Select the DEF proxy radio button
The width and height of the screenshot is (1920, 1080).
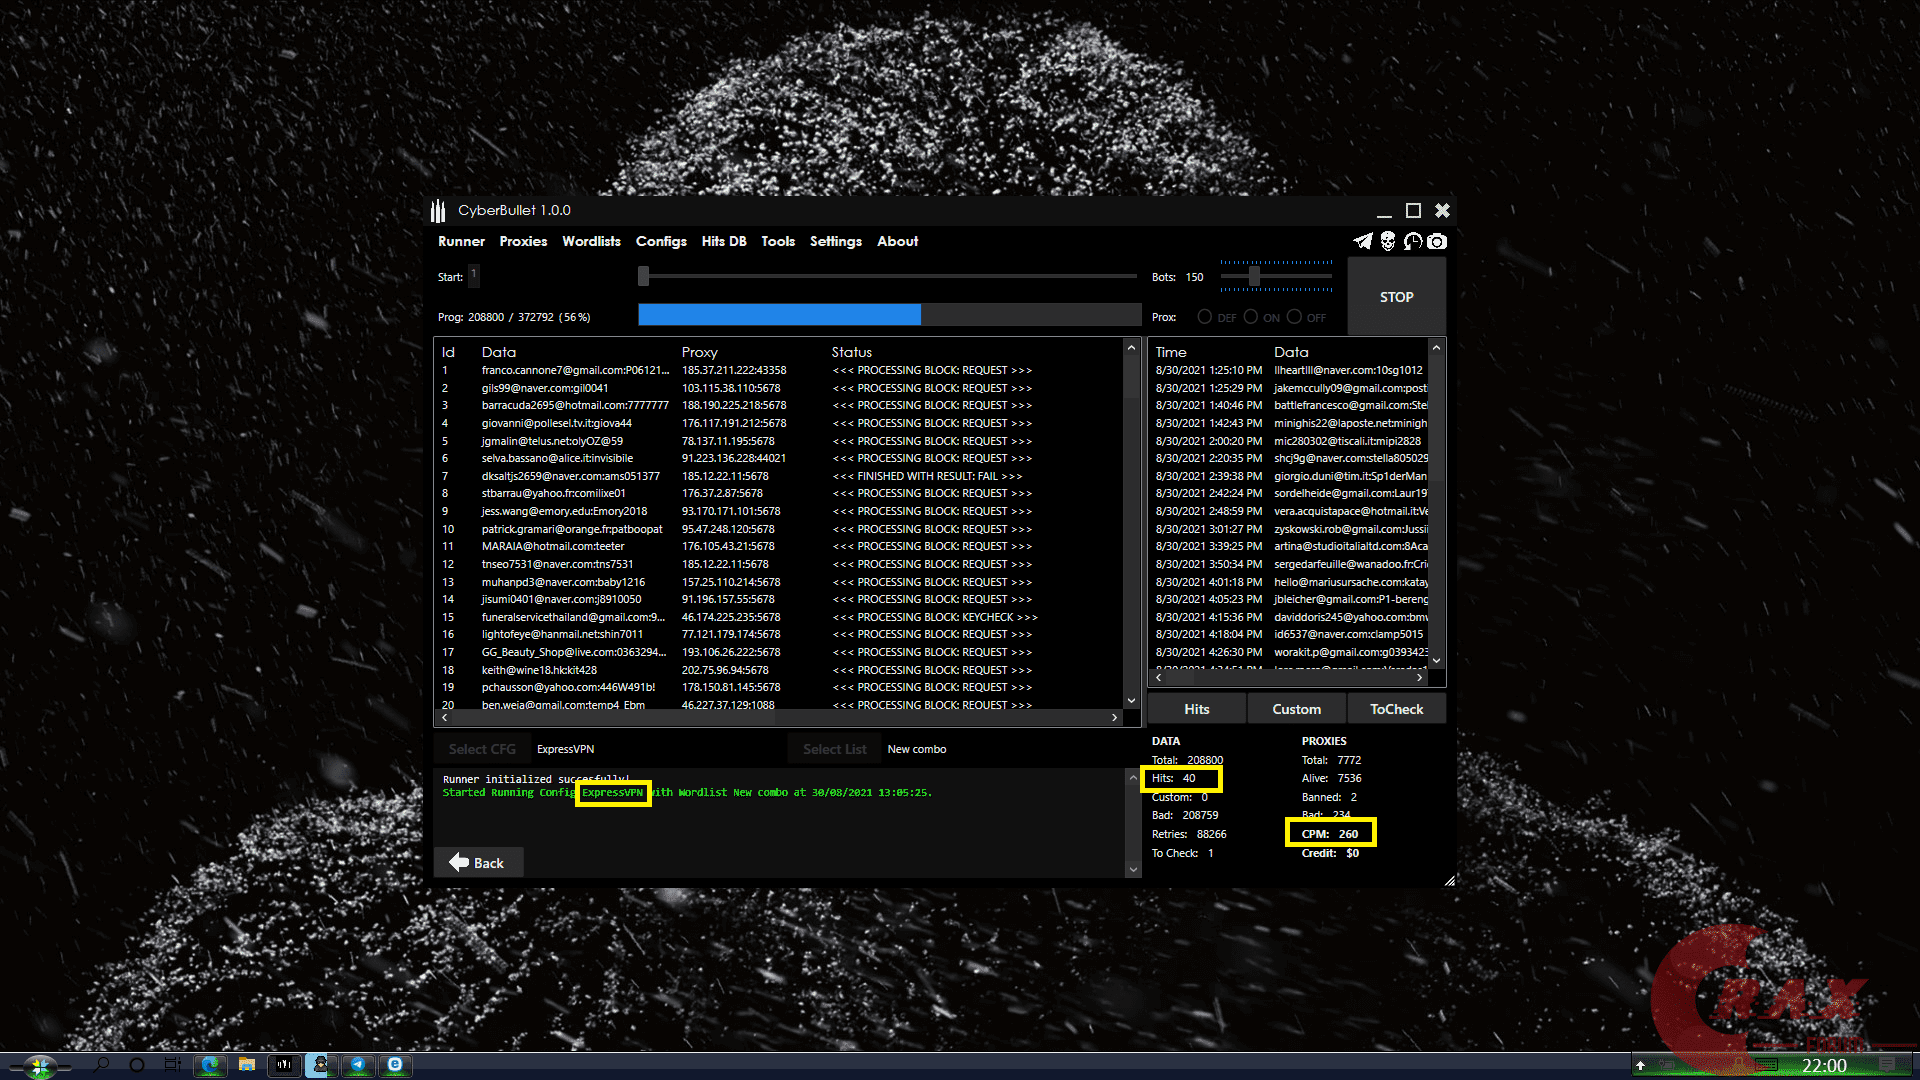coord(1205,316)
